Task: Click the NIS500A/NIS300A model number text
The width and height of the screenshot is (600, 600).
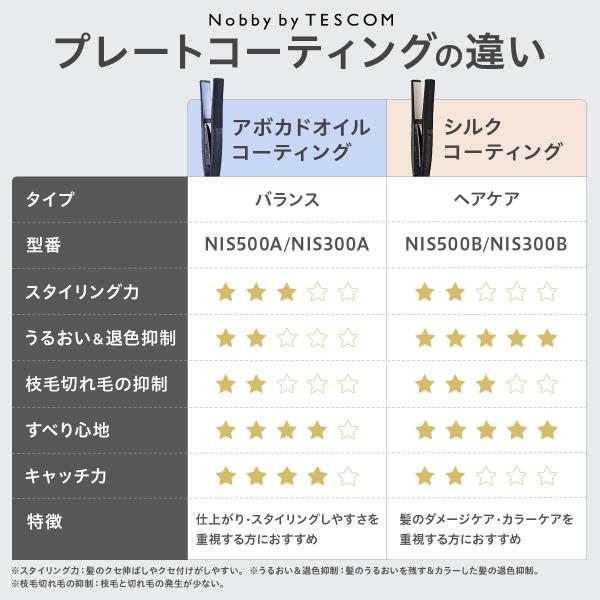Action: (x=287, y=245)
